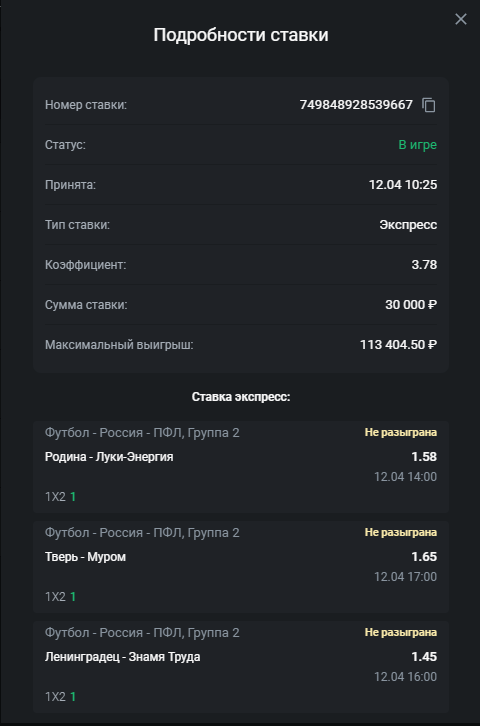Click the 30 000 ₽ stake amount

(411, 305)
